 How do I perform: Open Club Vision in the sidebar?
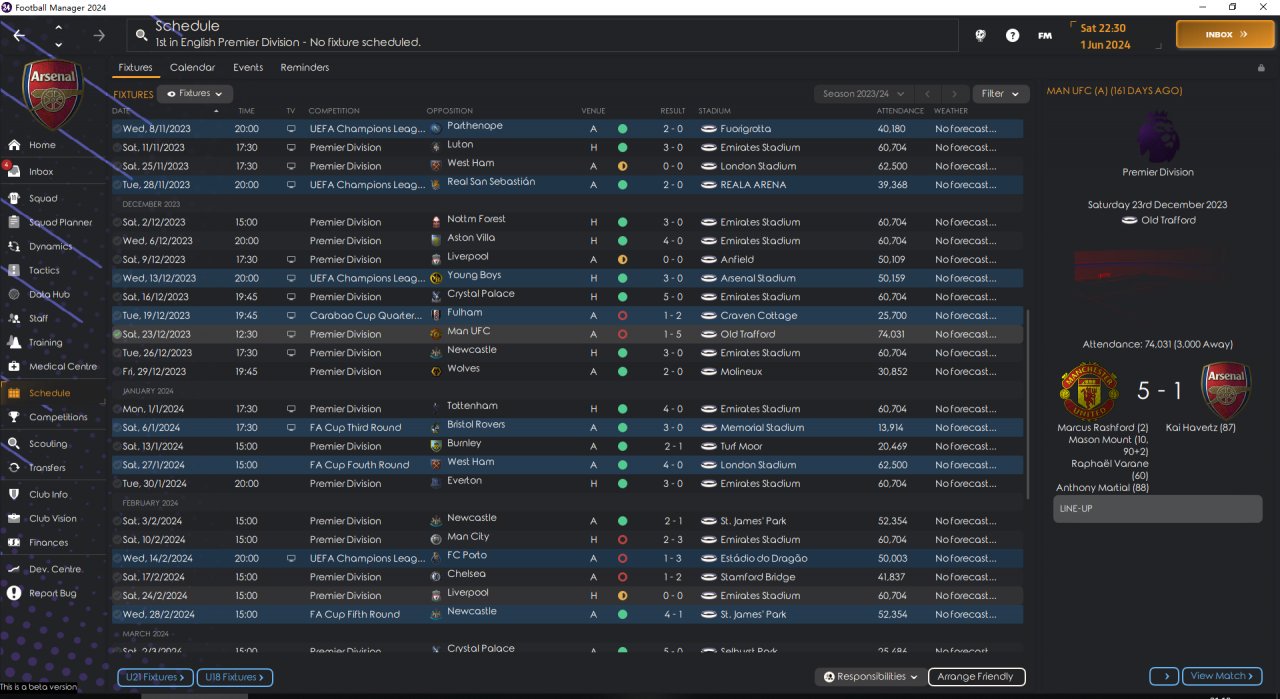53,518
